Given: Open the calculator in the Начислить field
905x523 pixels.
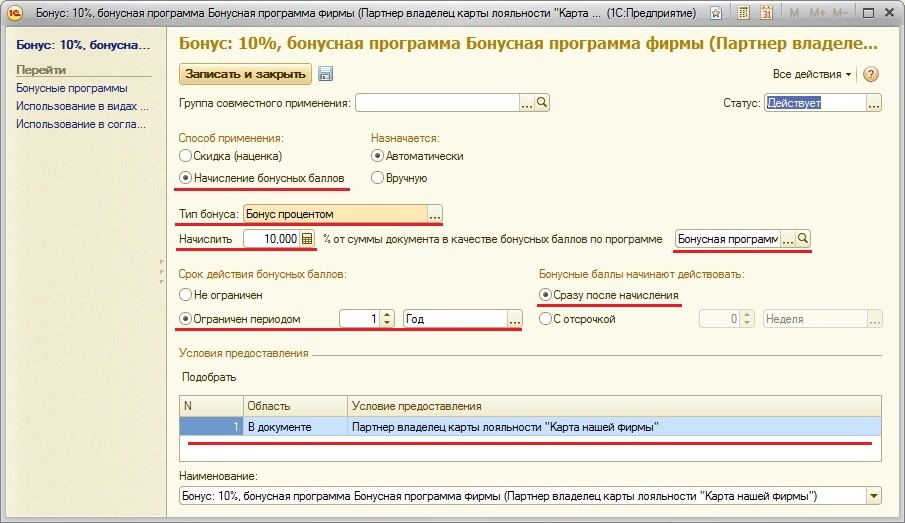Looking at the screenshot, I should click(x=308, y=239).
